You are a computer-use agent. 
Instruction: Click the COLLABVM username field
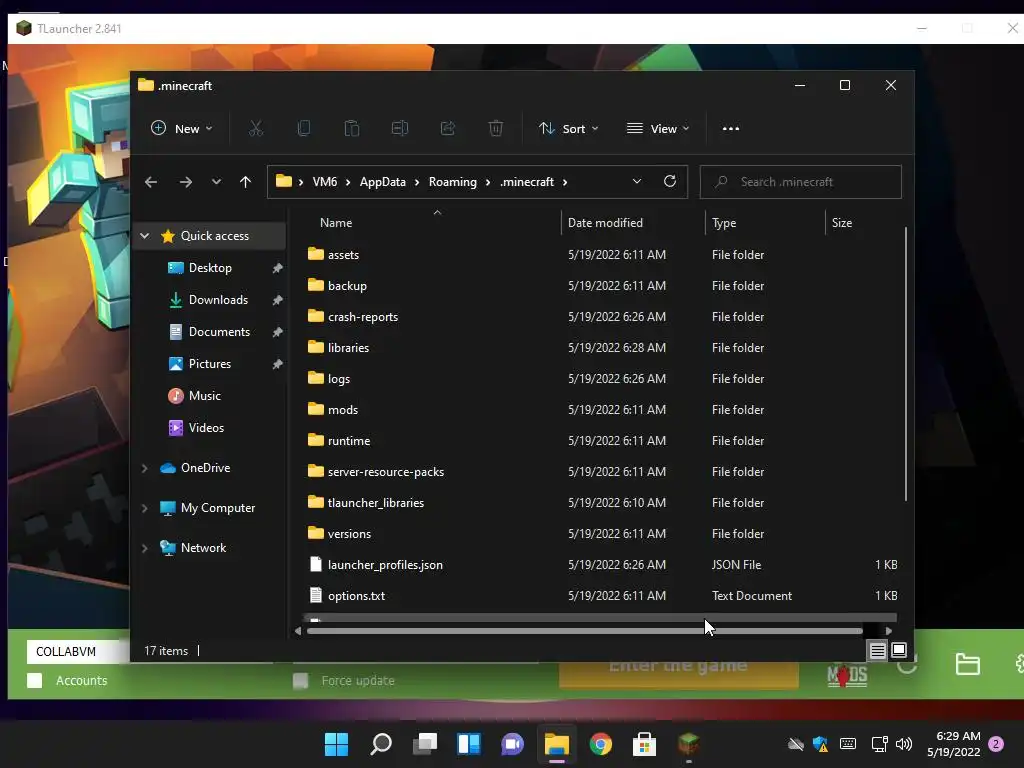coord(77,652)
